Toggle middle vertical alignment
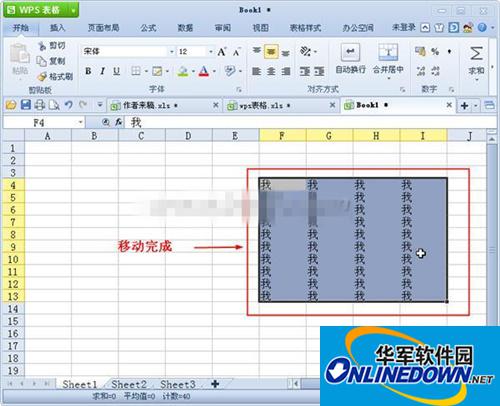This screenshot has height=406, width=500. [271, 52]
